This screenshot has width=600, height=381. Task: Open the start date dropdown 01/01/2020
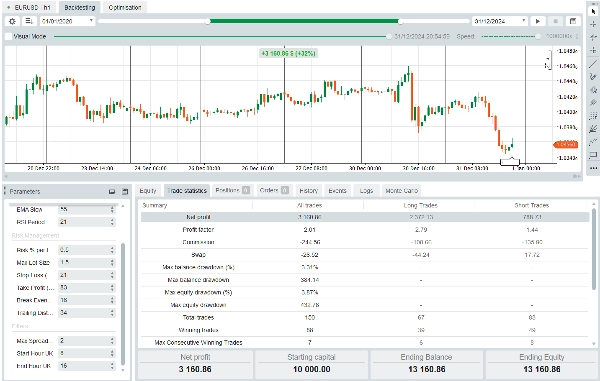67,21
